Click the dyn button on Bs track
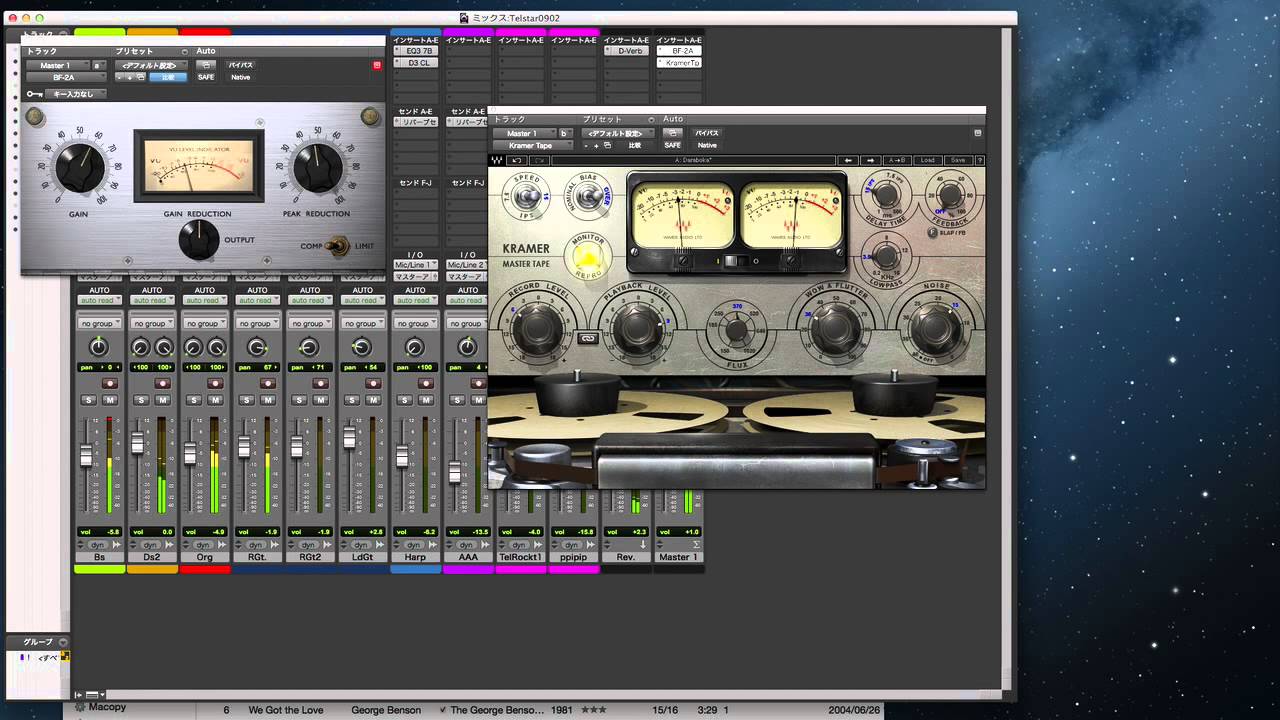This screenshot has width=1280, height=720. [99, 545]
